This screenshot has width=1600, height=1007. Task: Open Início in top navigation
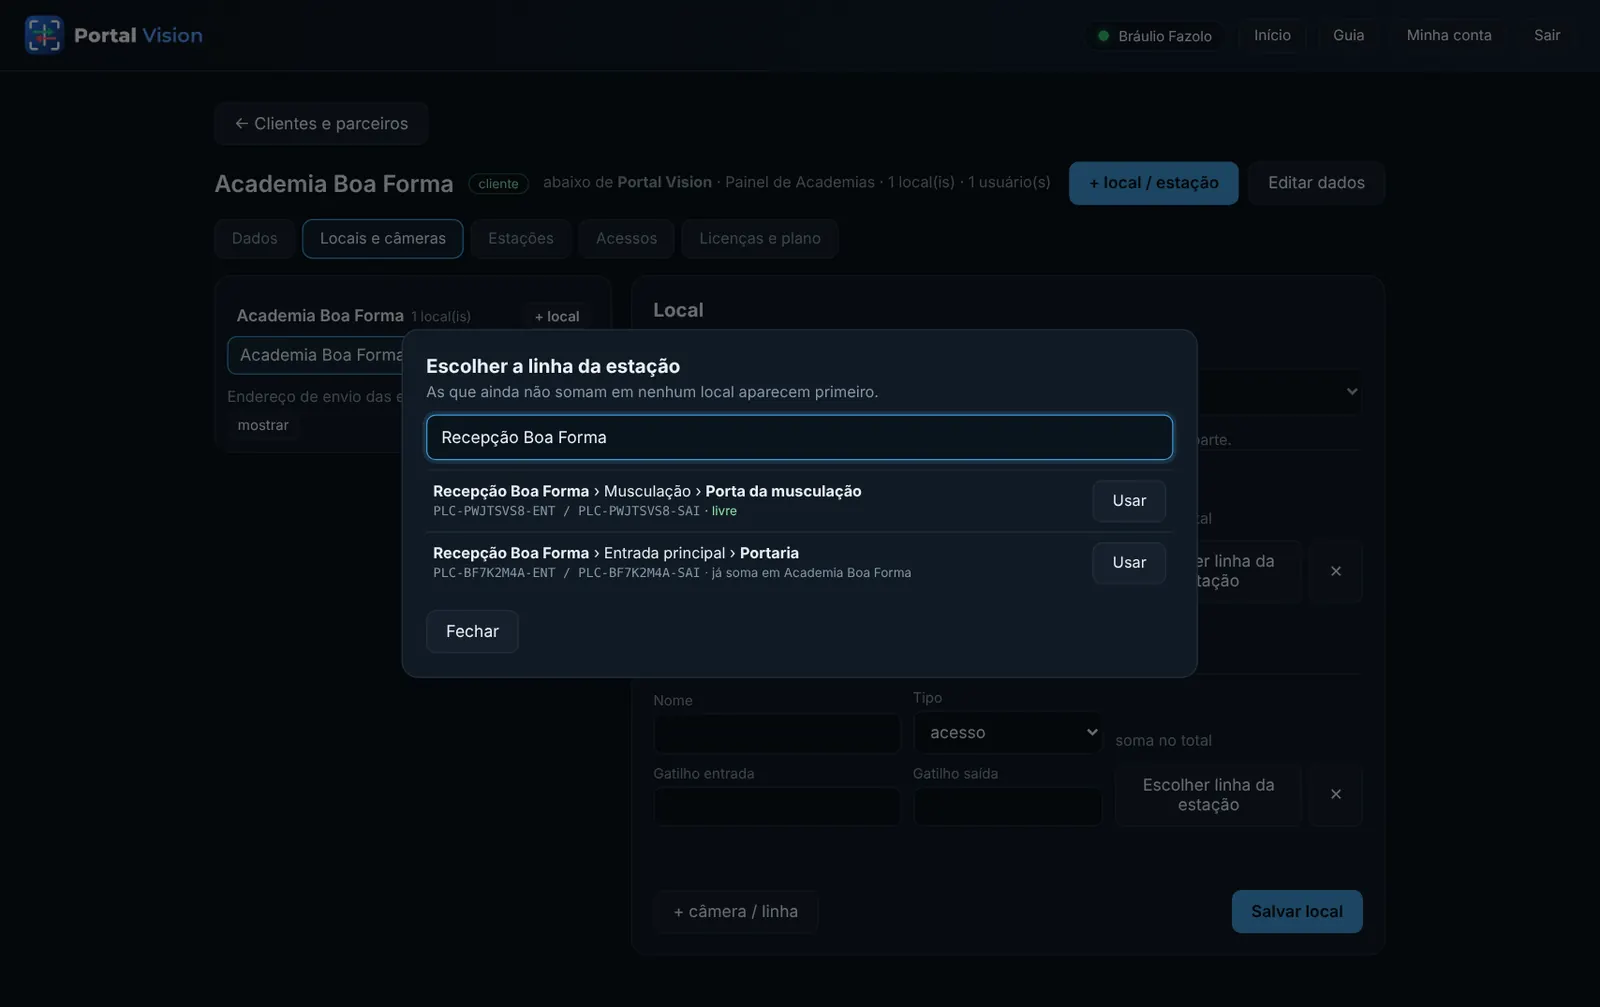click(1272, 36)
